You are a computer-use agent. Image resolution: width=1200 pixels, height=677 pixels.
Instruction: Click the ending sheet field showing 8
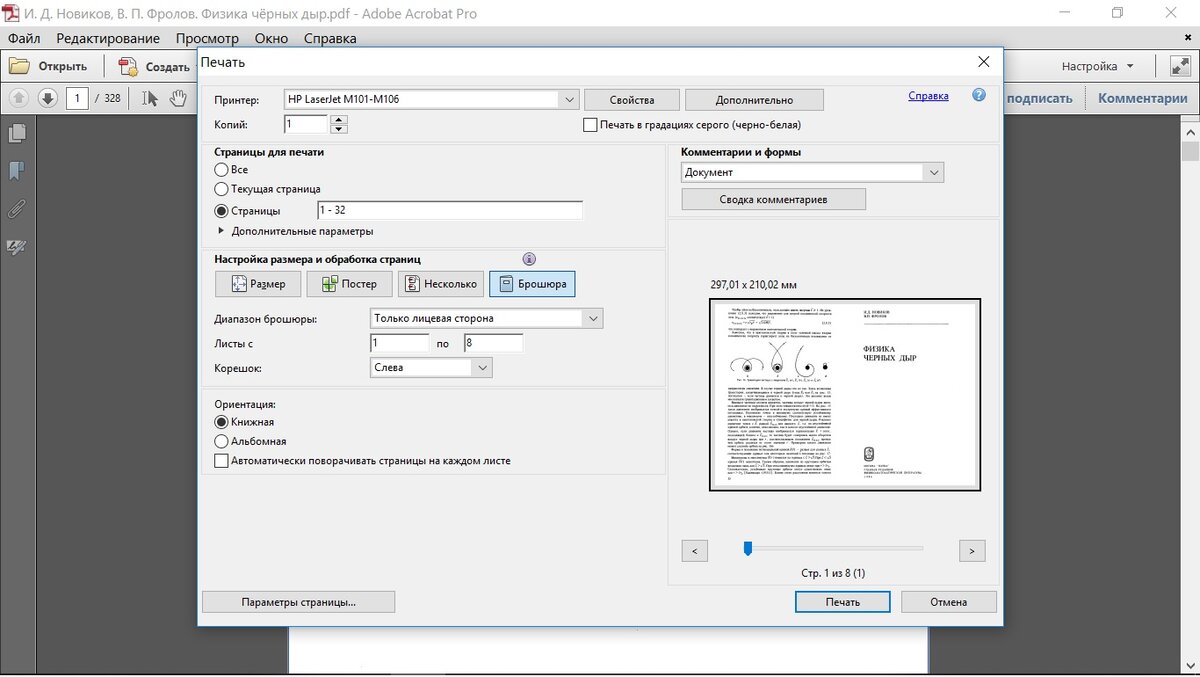[493, 343]
